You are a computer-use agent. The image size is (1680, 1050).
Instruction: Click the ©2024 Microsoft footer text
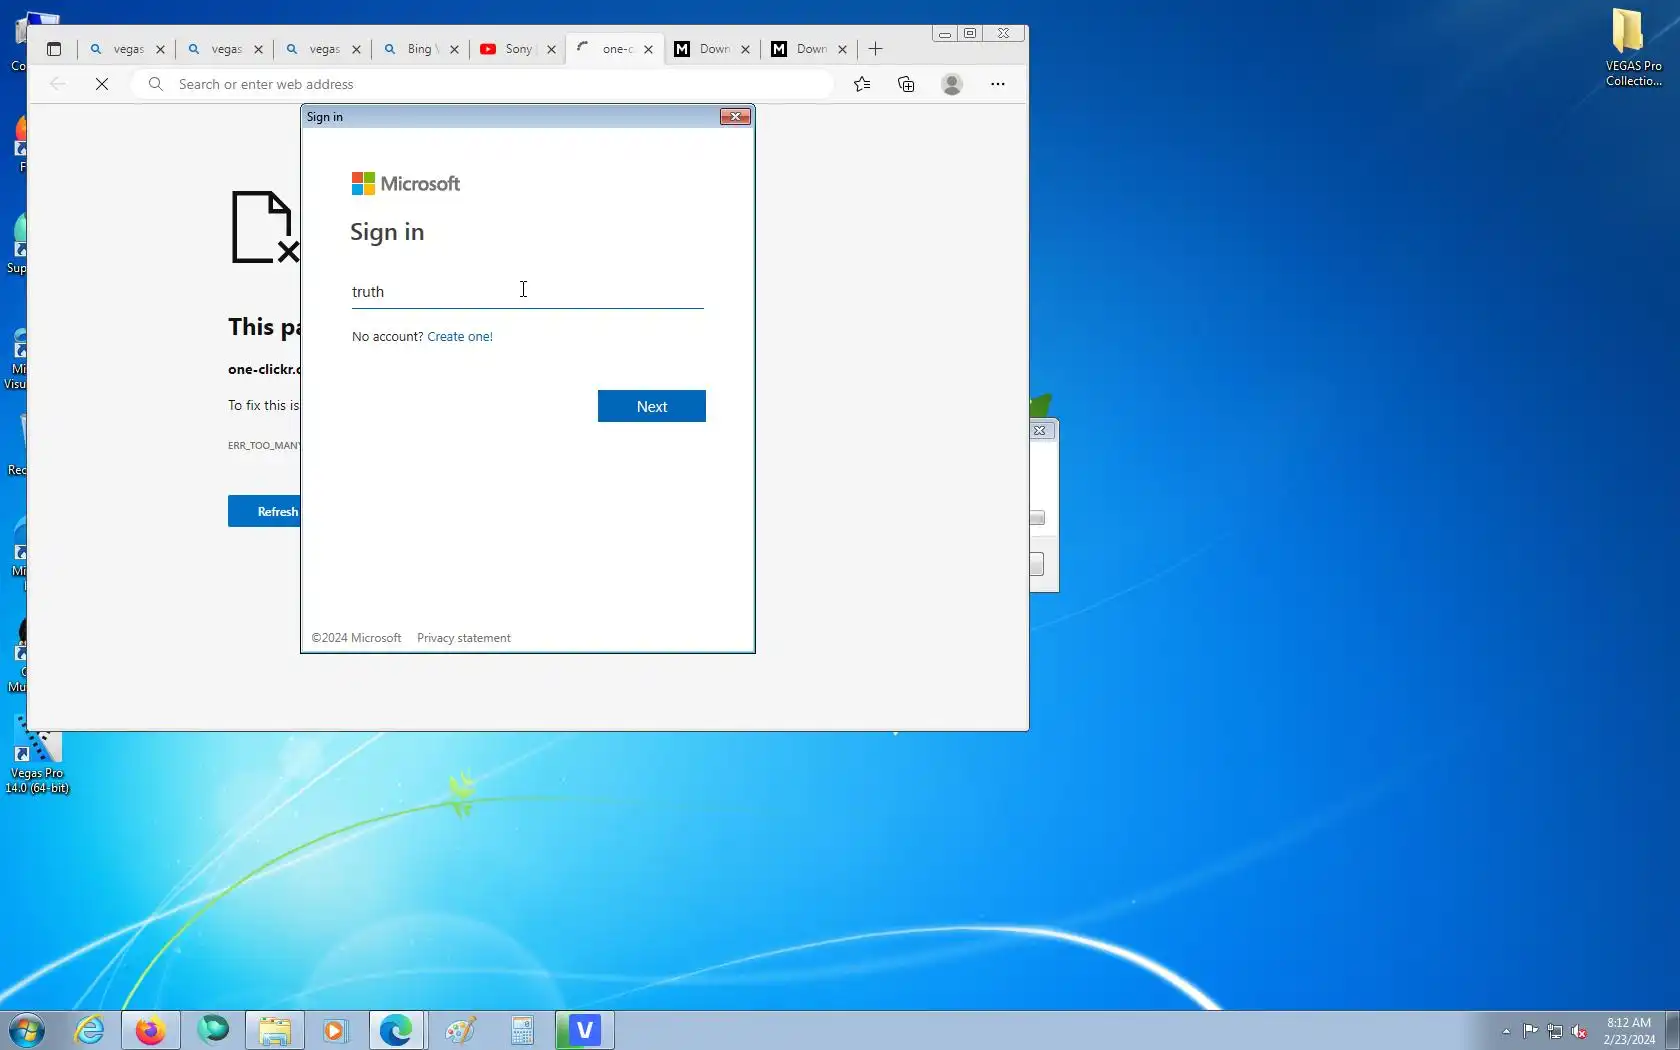pyautogui.click(x=356, y=638)
